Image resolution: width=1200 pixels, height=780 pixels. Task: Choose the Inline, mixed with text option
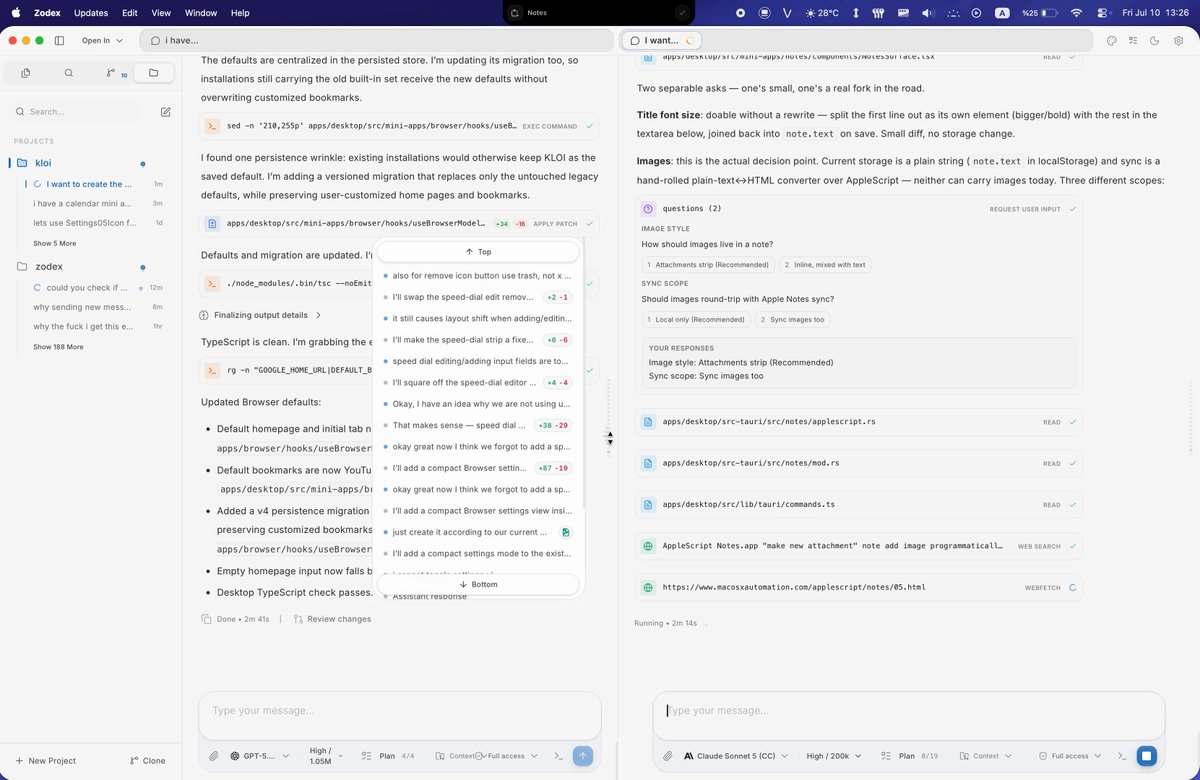pos(825,265)
